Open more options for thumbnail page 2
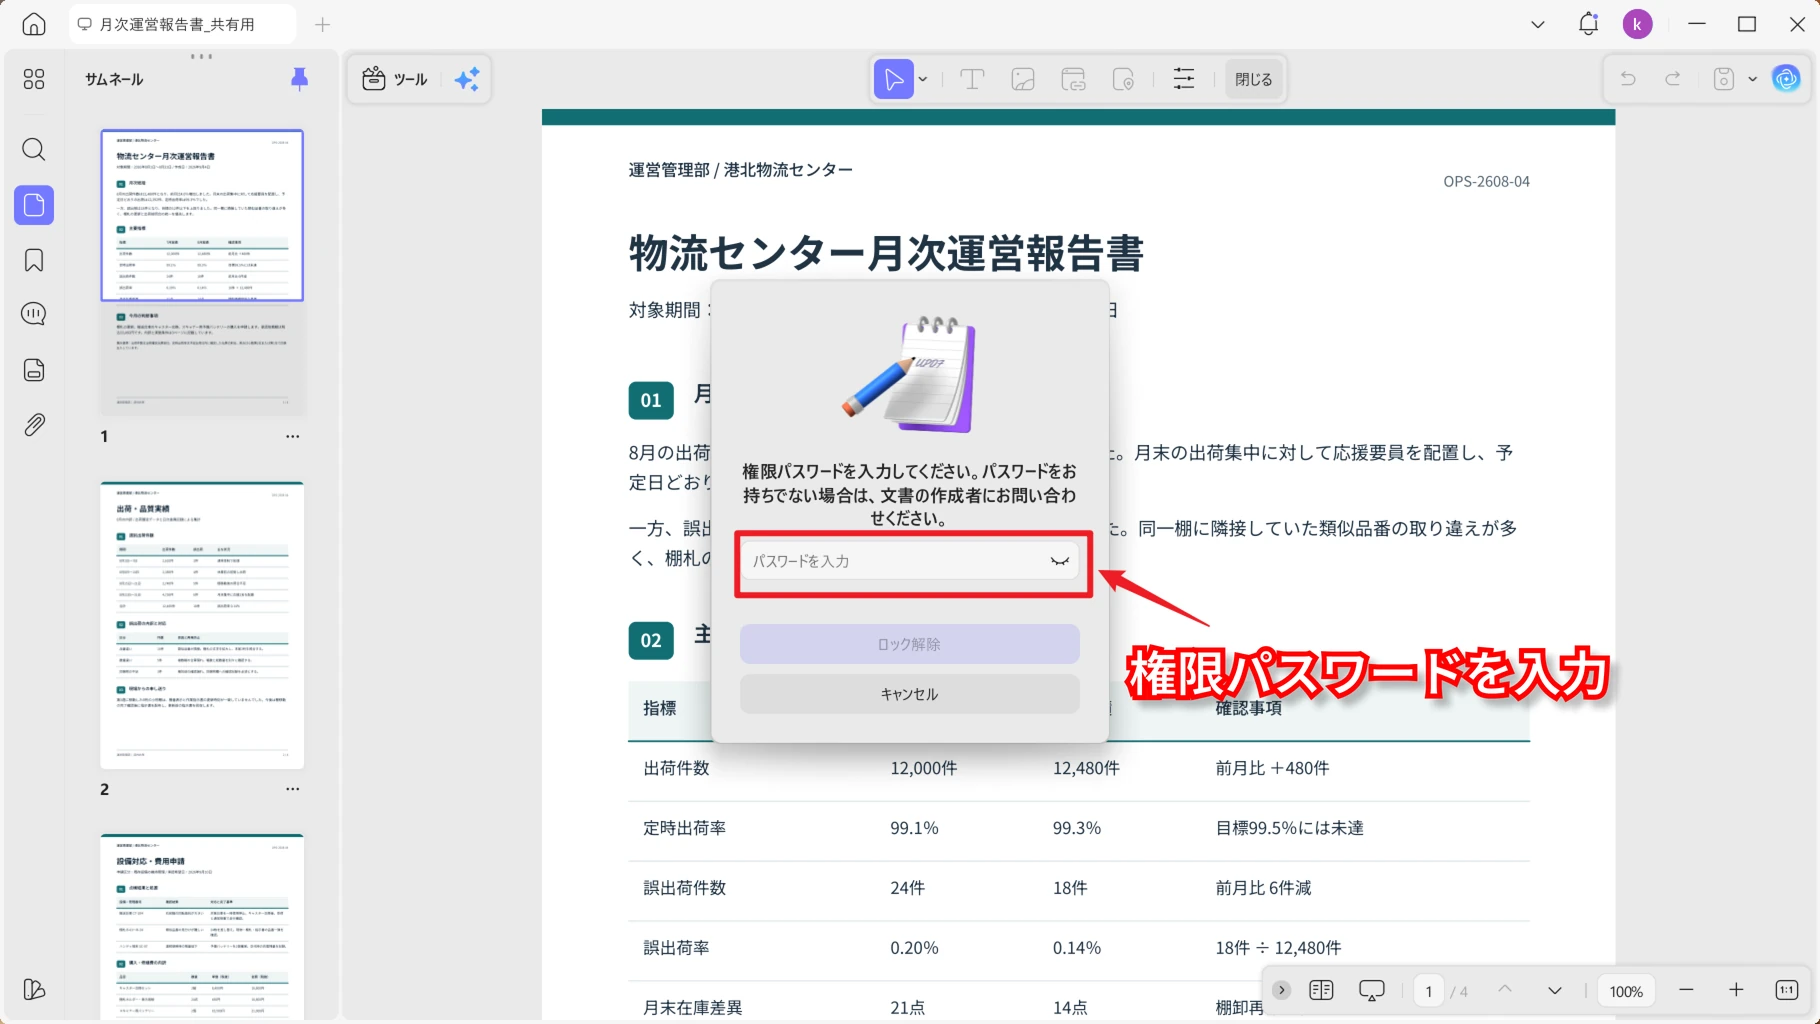Screen dimensions: 1820x1024 coord(292,789)
